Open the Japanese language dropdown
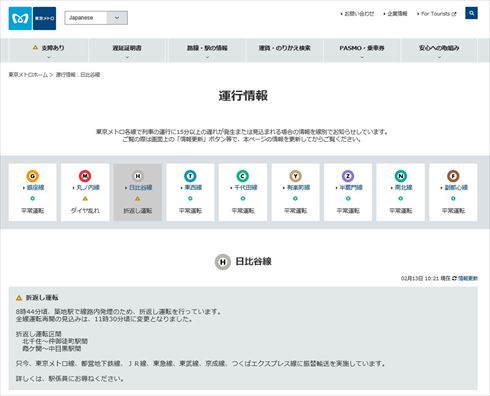The image size is (490, 396). [96, 18]
